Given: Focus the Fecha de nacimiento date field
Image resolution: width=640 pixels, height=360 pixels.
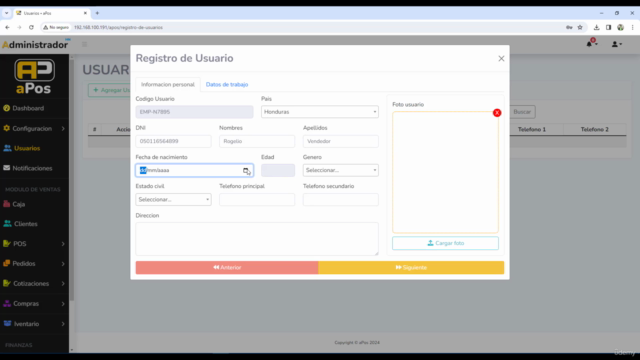Looking at the screenshot, I should 194,170.
